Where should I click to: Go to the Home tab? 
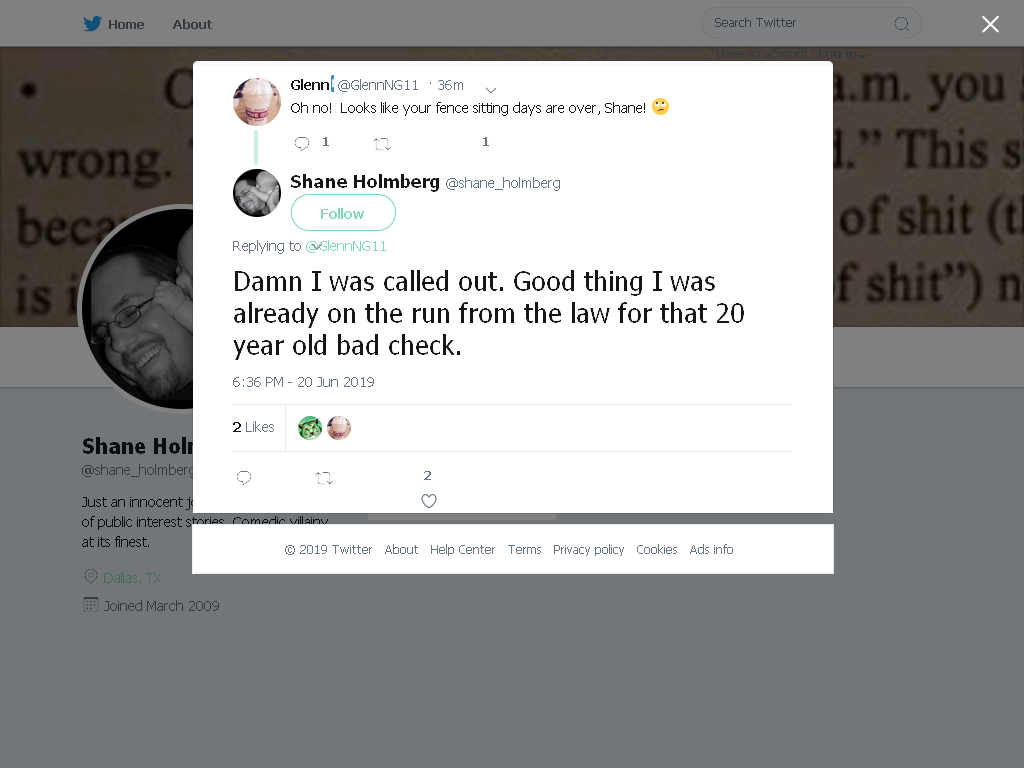[126, 24]
